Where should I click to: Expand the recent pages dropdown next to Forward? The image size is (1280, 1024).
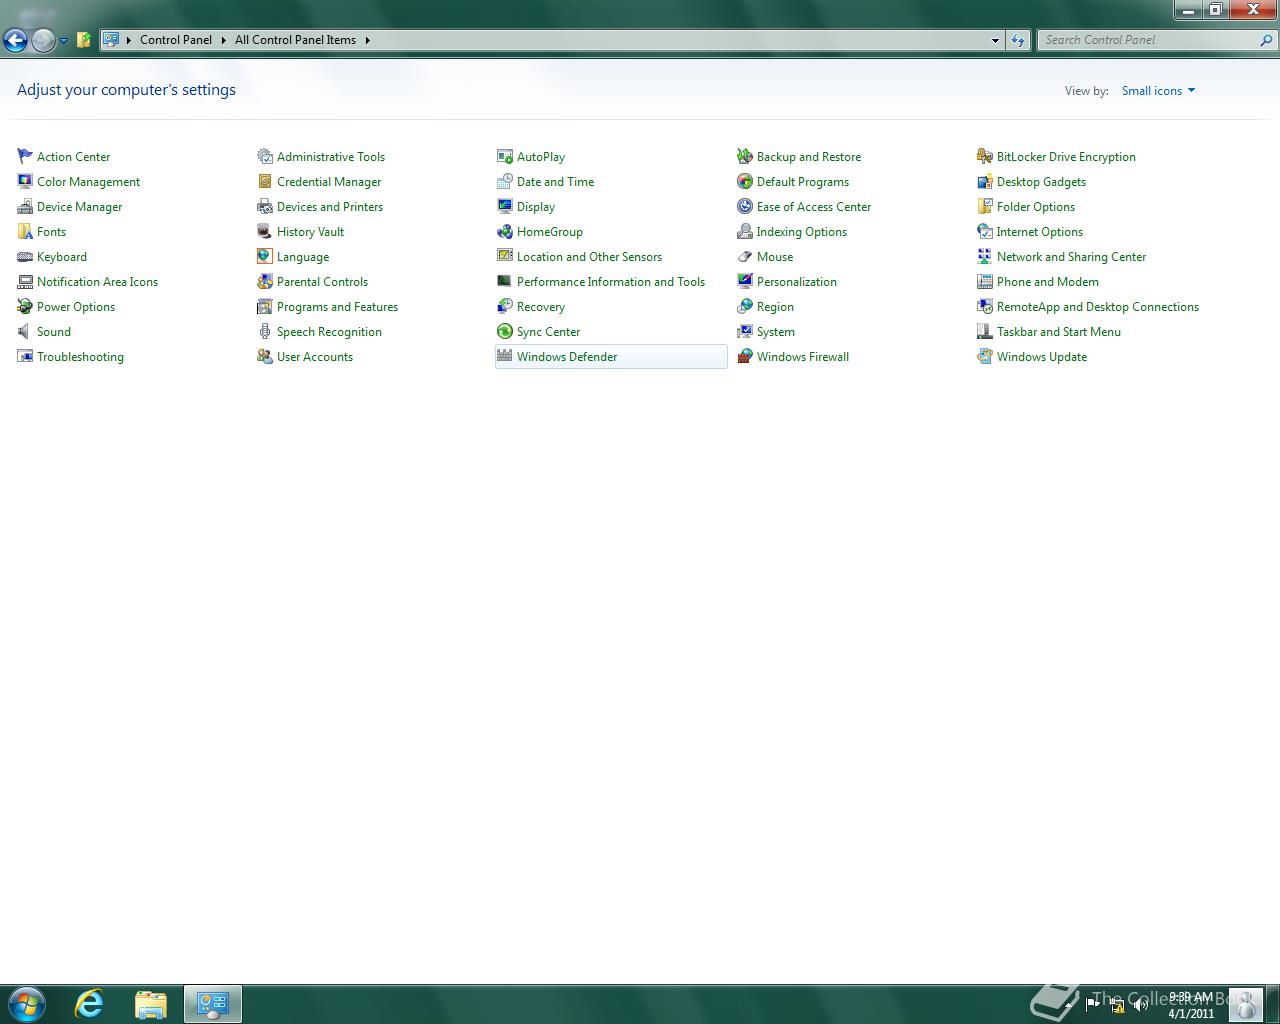coord(64,40)
